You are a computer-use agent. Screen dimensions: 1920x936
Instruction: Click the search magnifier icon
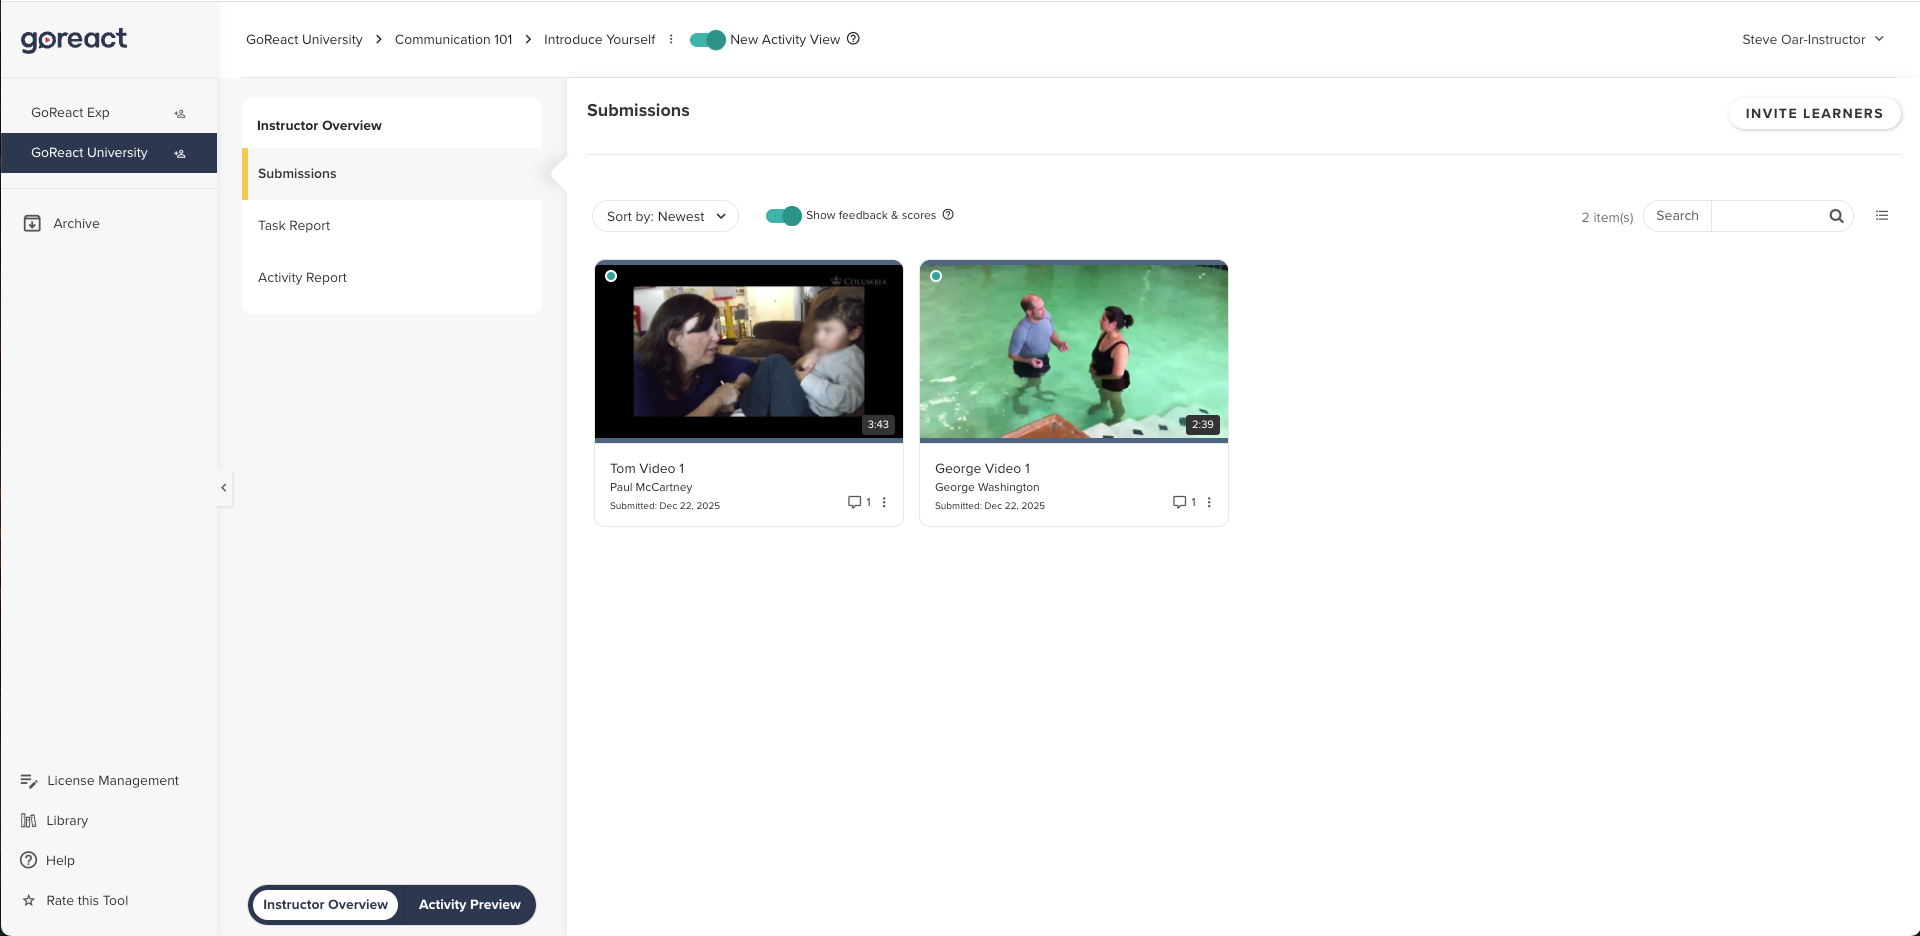(x=1836, y=216)
